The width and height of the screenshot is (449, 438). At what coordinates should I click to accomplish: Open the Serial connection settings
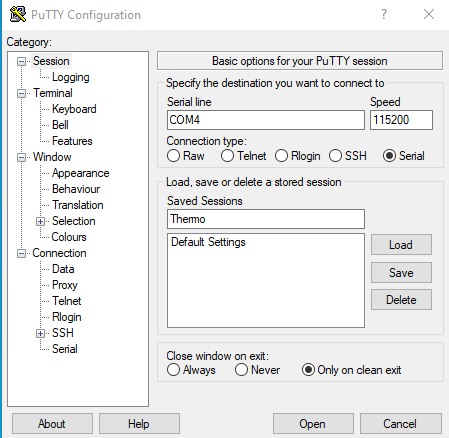[x=65, y=349]
